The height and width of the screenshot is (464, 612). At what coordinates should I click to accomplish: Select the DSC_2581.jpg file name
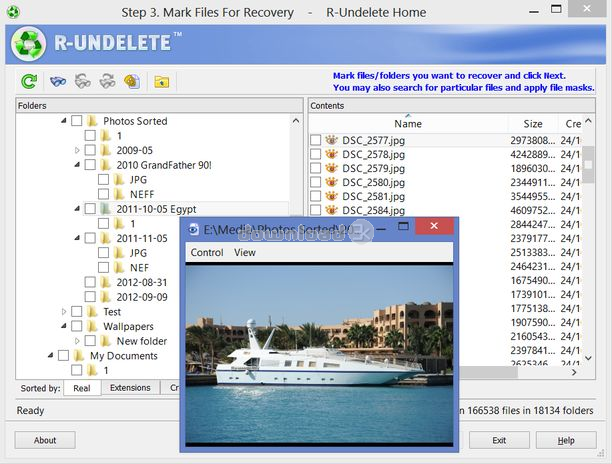tap(374, 196)
